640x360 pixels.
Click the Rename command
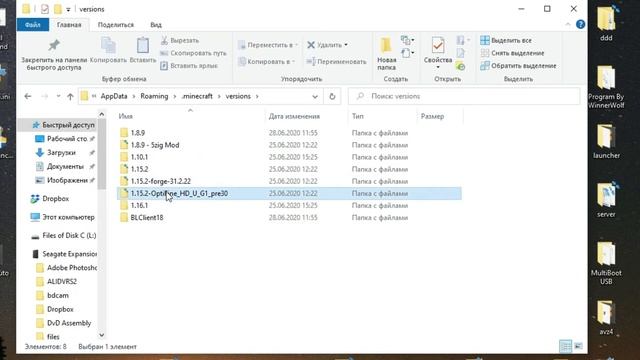click(x=336, y=62)
